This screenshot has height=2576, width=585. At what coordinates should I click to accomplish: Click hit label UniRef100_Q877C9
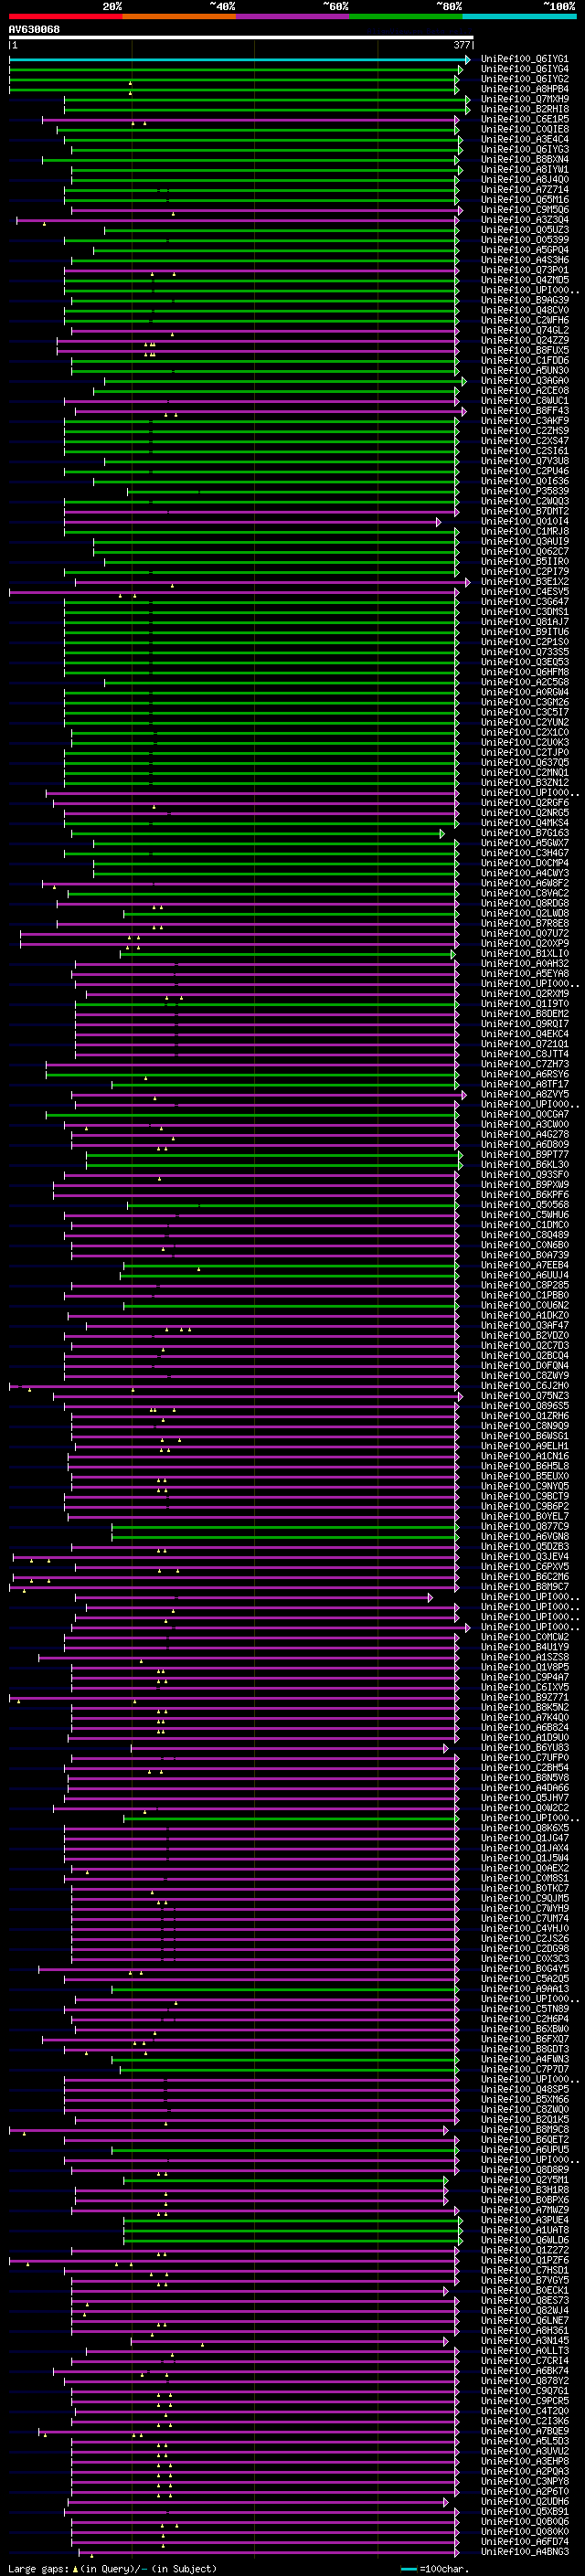525,1527
